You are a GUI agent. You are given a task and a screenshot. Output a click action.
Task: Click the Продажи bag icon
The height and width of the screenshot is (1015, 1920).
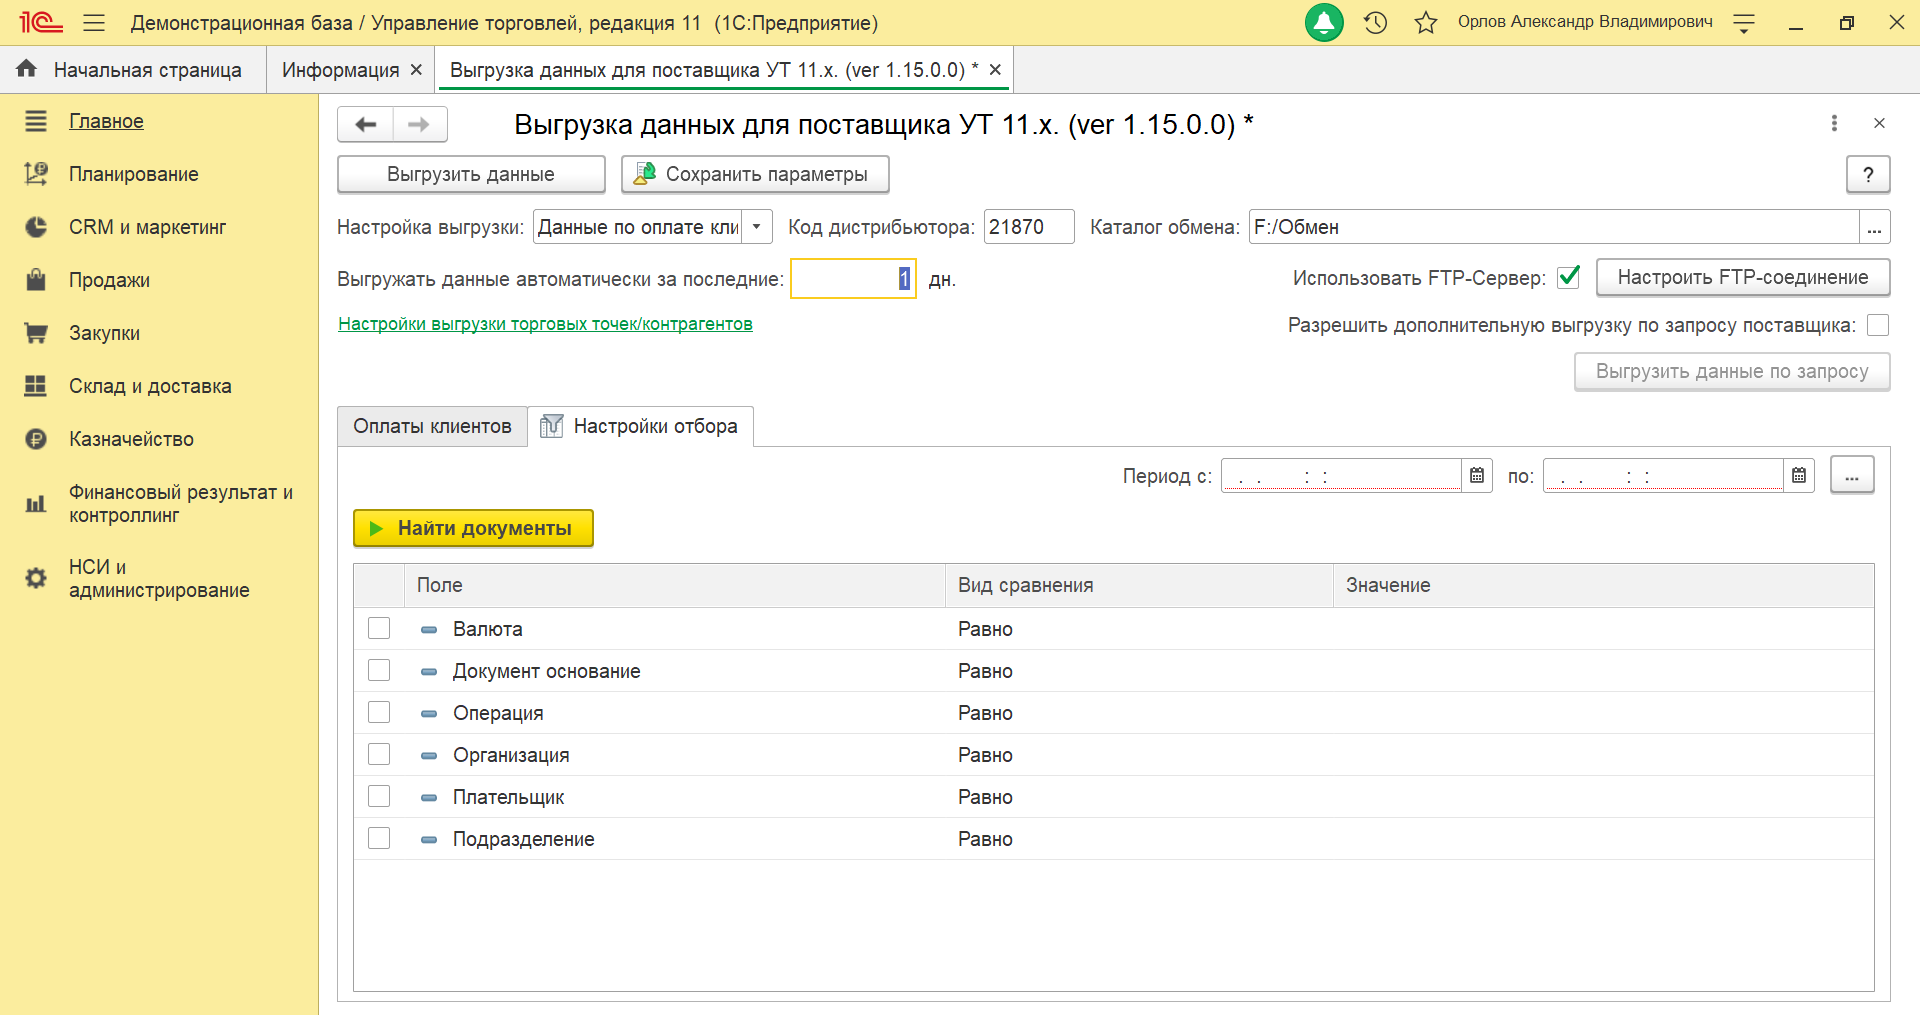pyautogui.click(x=36, y=280)
